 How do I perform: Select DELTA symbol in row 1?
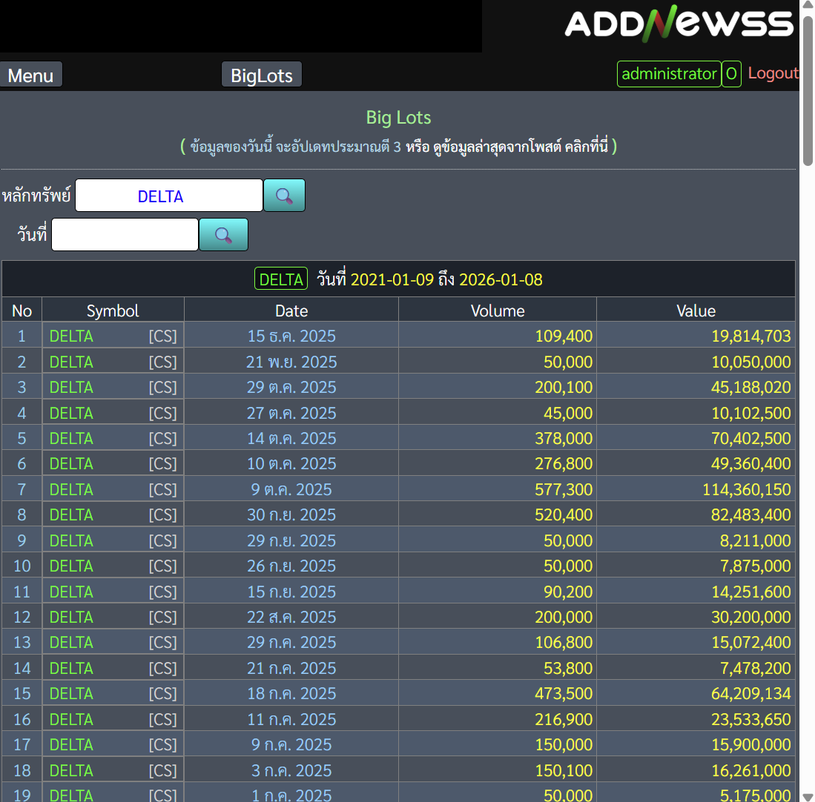tap(71, 336)
